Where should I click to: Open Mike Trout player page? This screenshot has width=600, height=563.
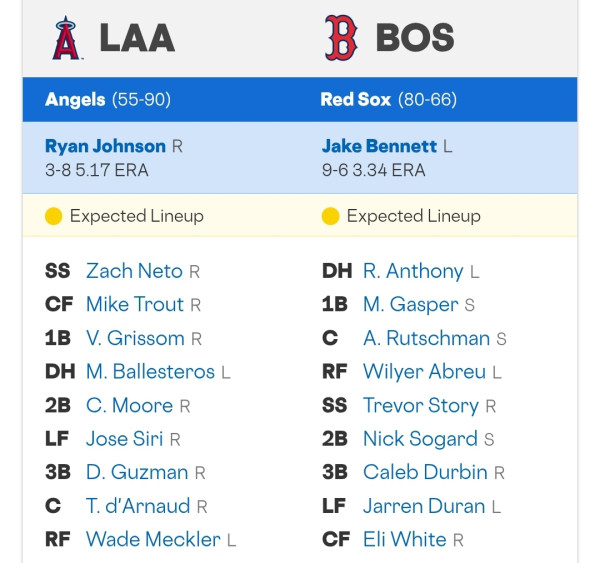(135, 305)
